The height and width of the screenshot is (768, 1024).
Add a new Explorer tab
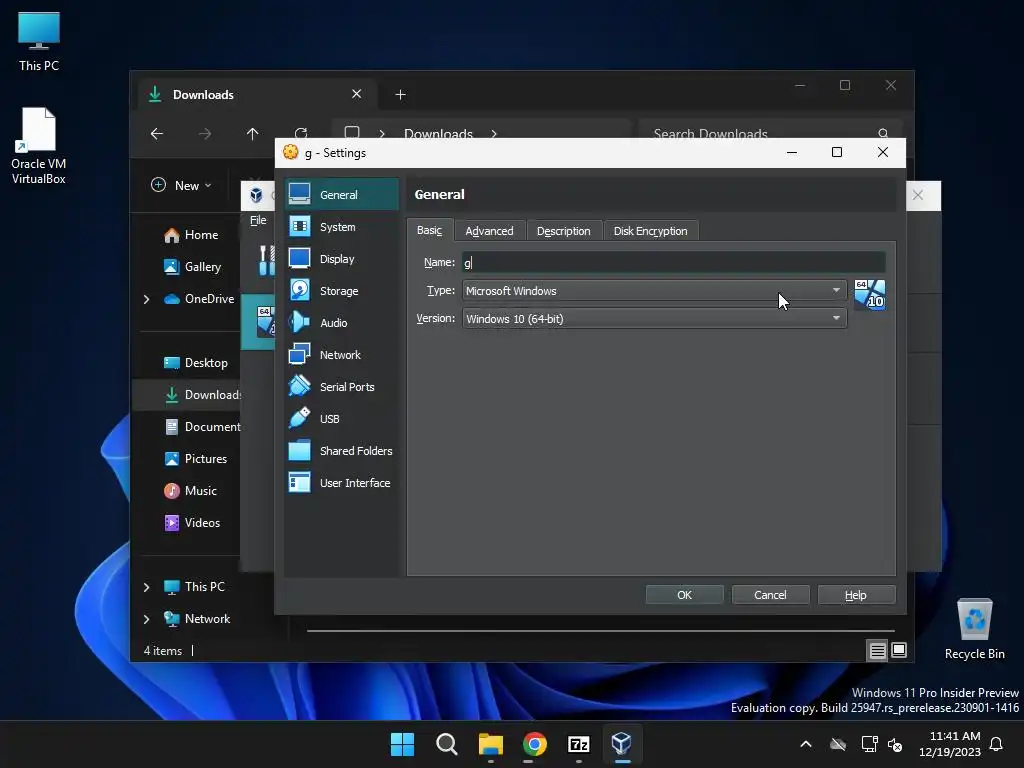click(x=400, y=95)
